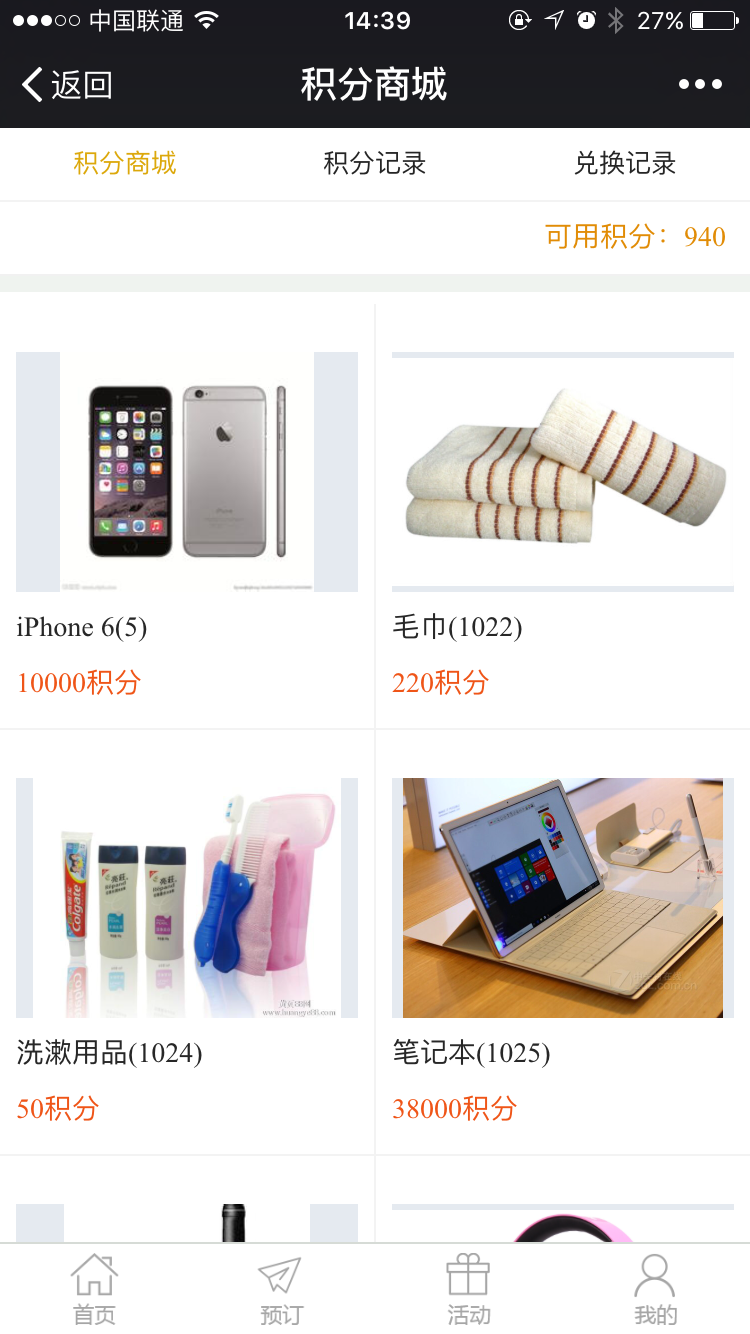Tap the 50积分 price label

pos(57,1108)
